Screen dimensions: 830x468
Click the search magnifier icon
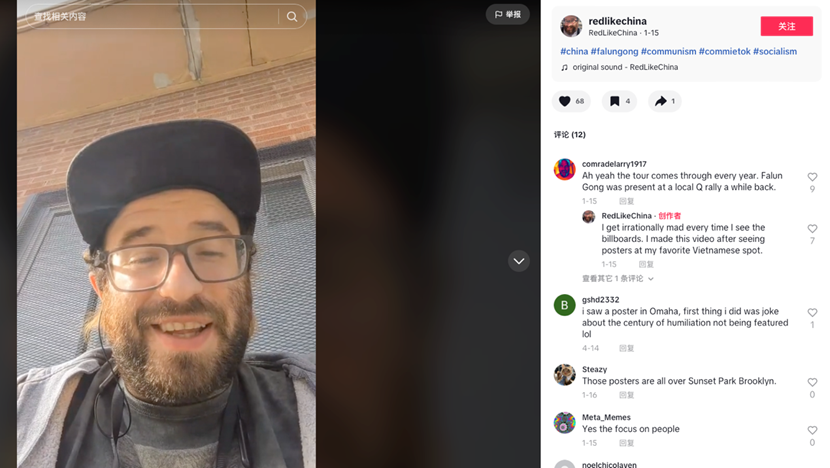click(x=292, y=16)
